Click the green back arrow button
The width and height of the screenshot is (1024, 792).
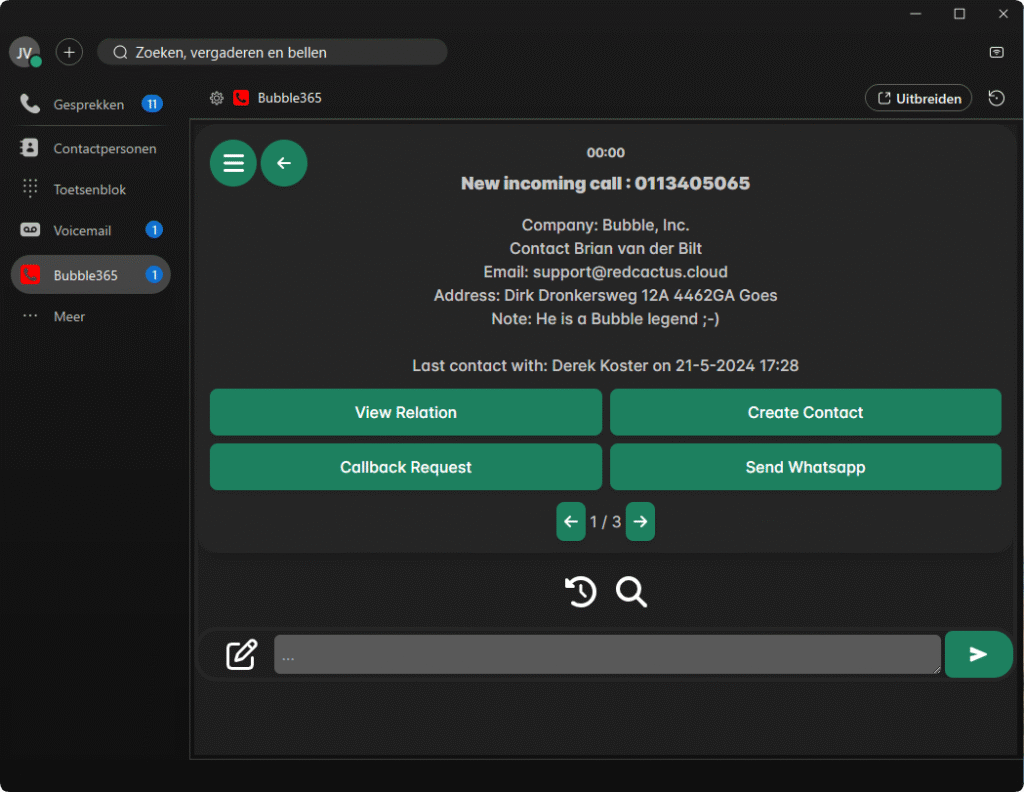point(284,163)
